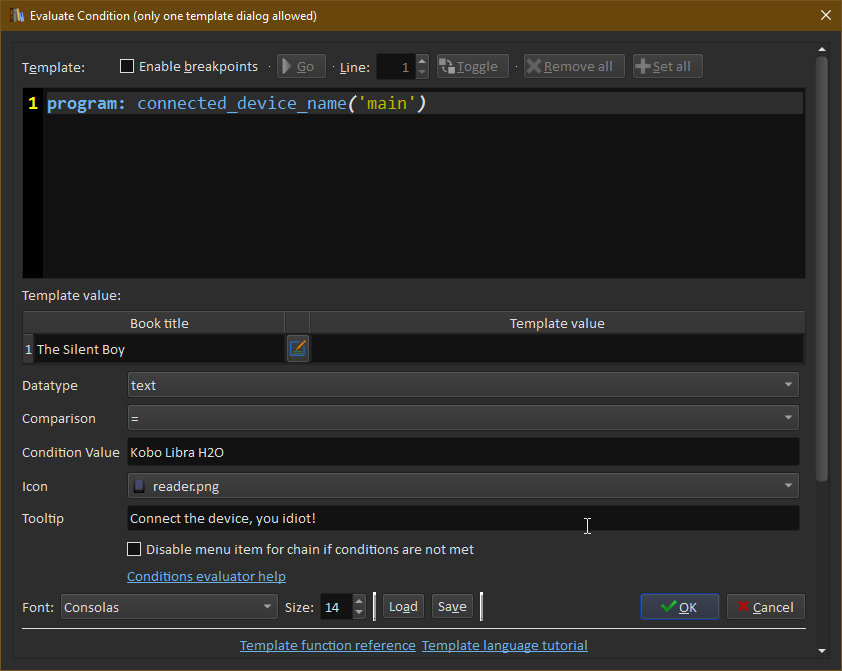Click the Book title column header
This screenshot has height=671, width=842.
point(159,323)
